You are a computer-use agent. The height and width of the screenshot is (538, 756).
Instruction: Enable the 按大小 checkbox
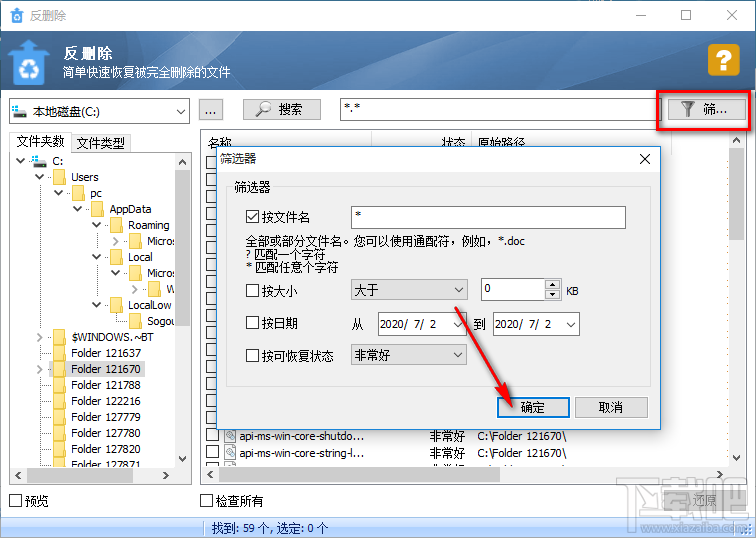tap(252, 290)
